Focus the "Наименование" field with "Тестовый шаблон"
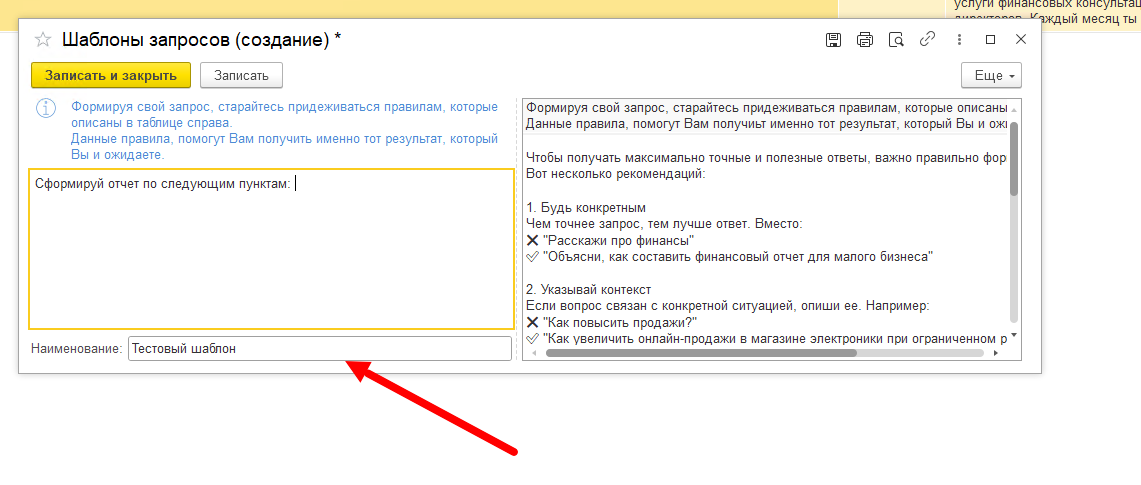1141x485 pixels. coord(319,348)
